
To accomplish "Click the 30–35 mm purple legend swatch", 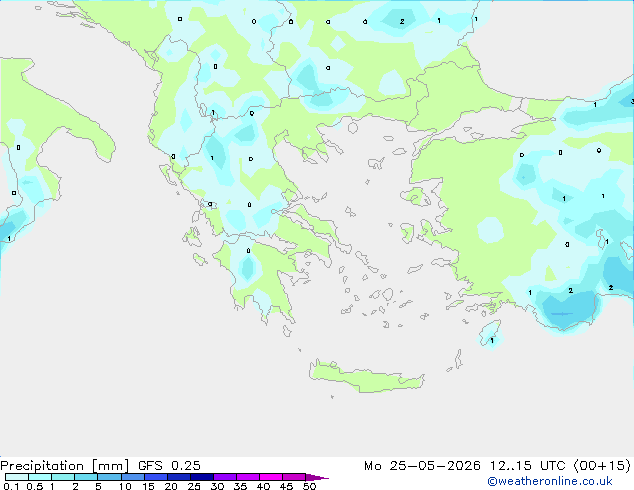I will click(x=225, y=477).
